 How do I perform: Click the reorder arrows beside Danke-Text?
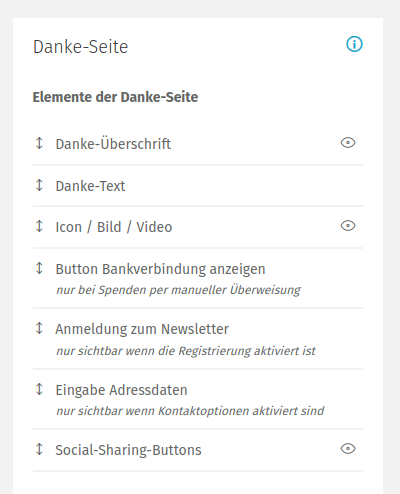[x=39, y=185]
